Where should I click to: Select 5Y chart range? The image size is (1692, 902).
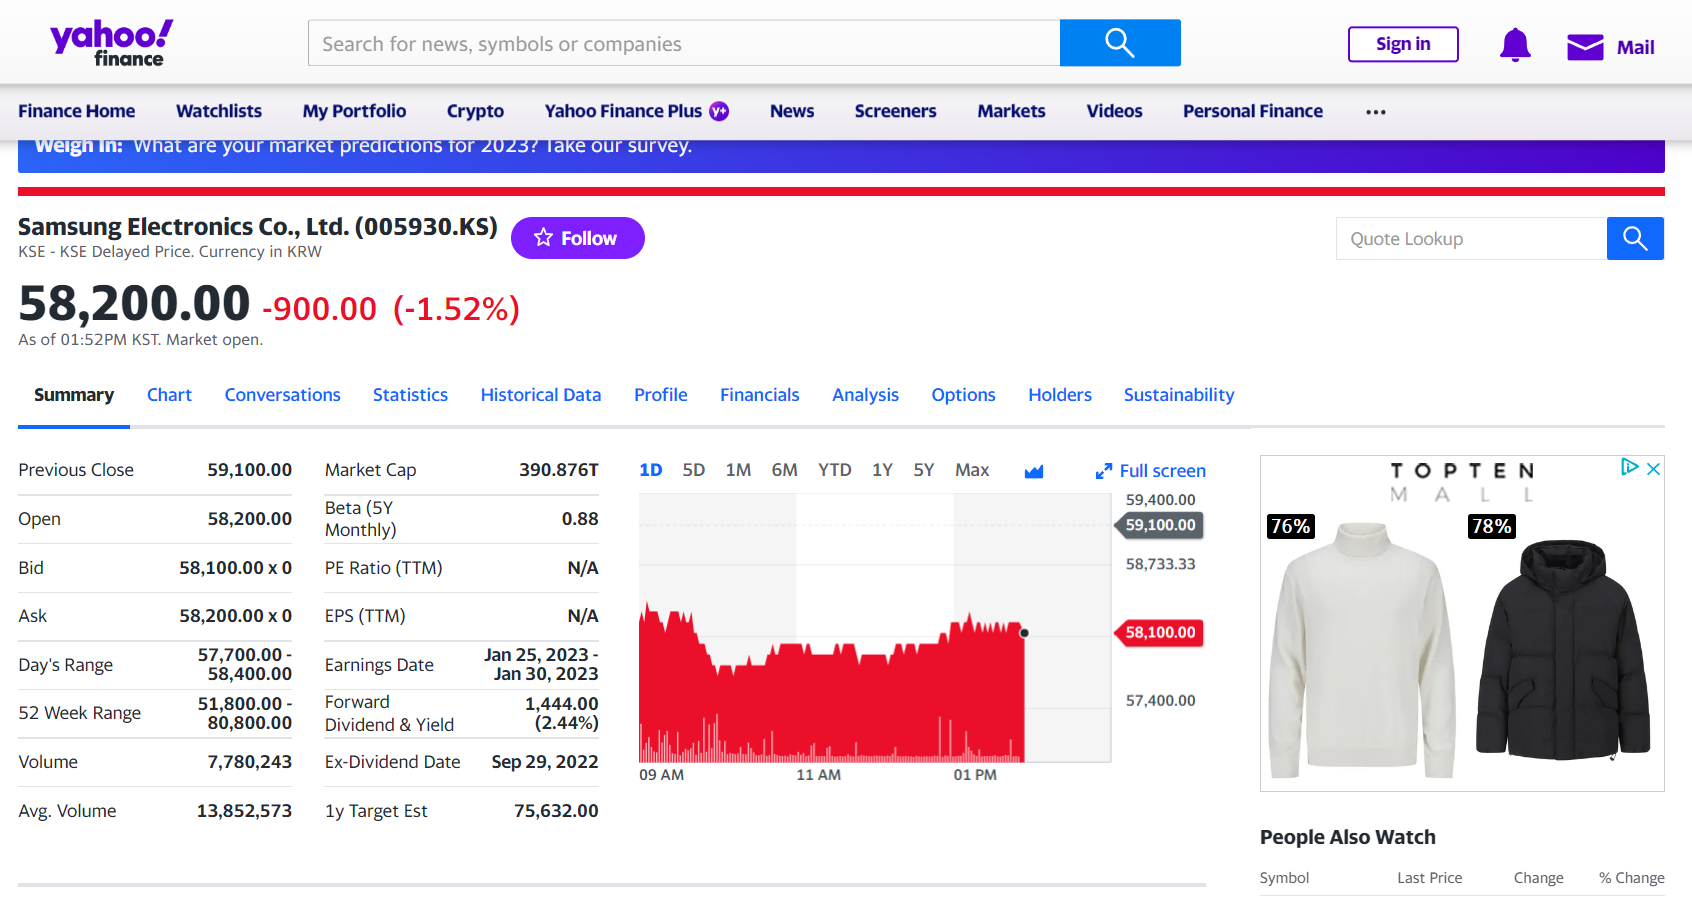pyautogui.click(x=923, y=470)
